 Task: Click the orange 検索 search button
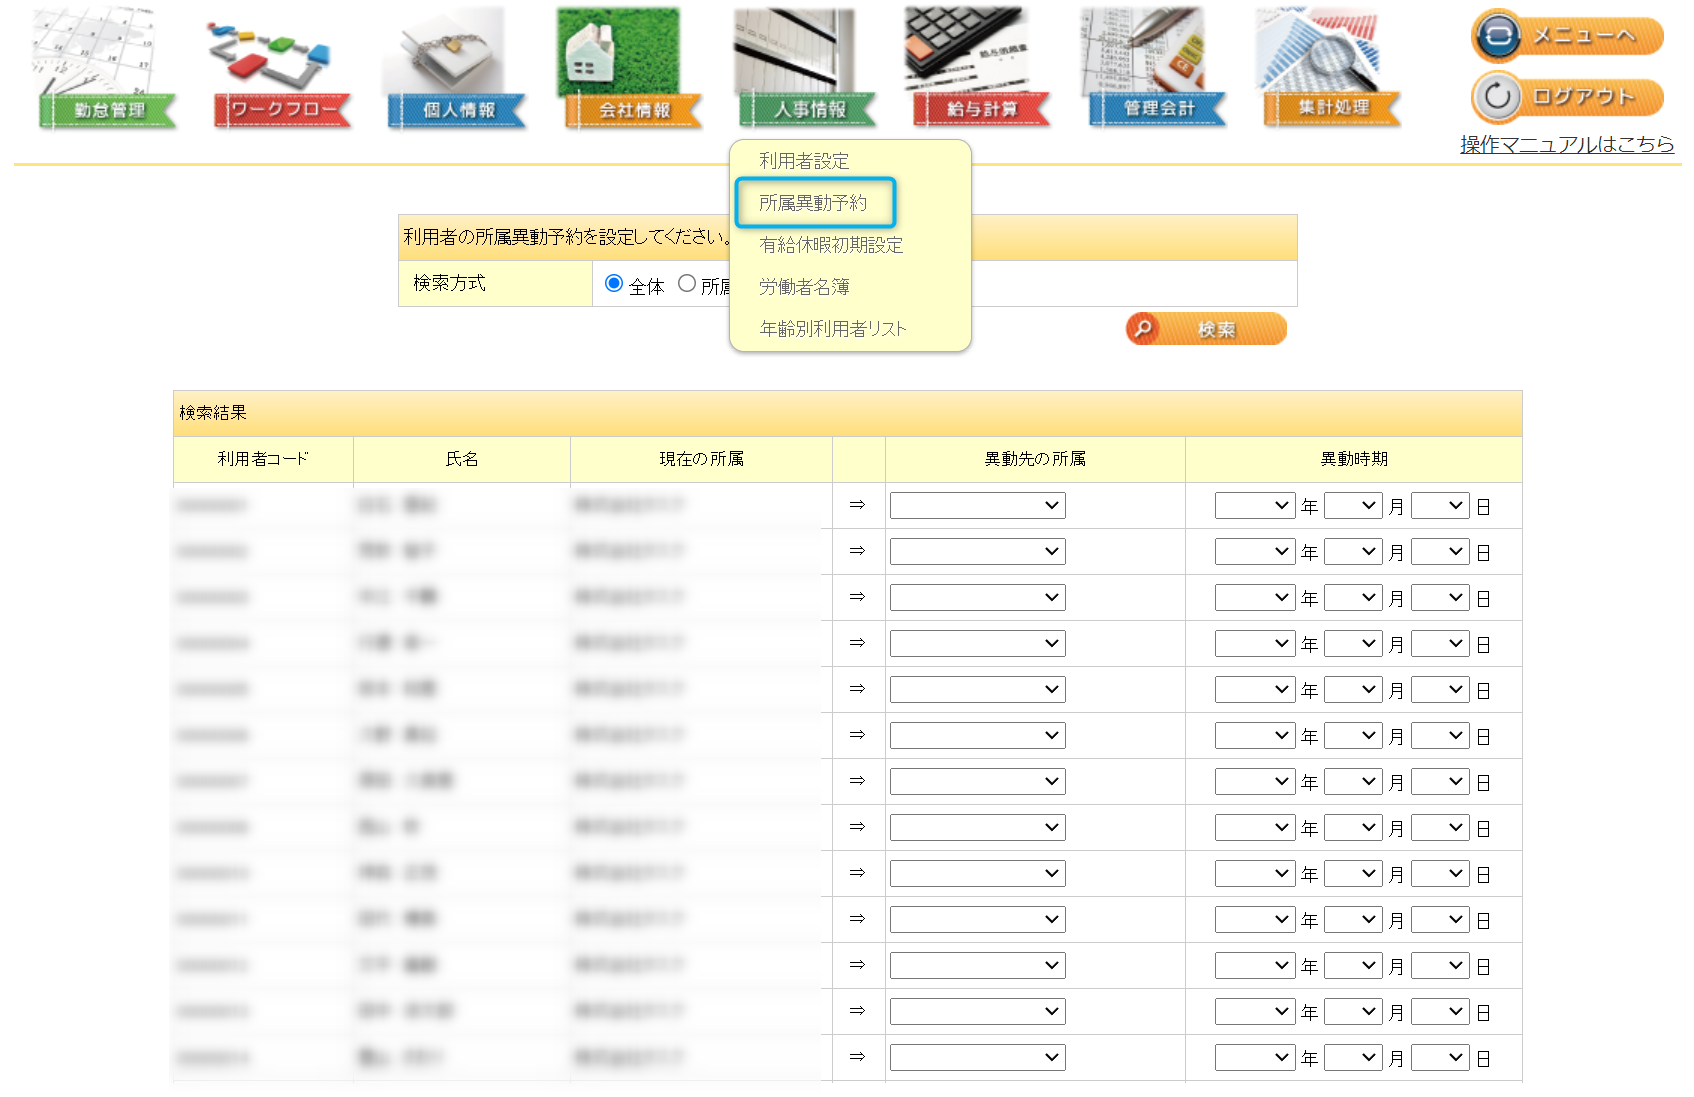(1206, 329)
